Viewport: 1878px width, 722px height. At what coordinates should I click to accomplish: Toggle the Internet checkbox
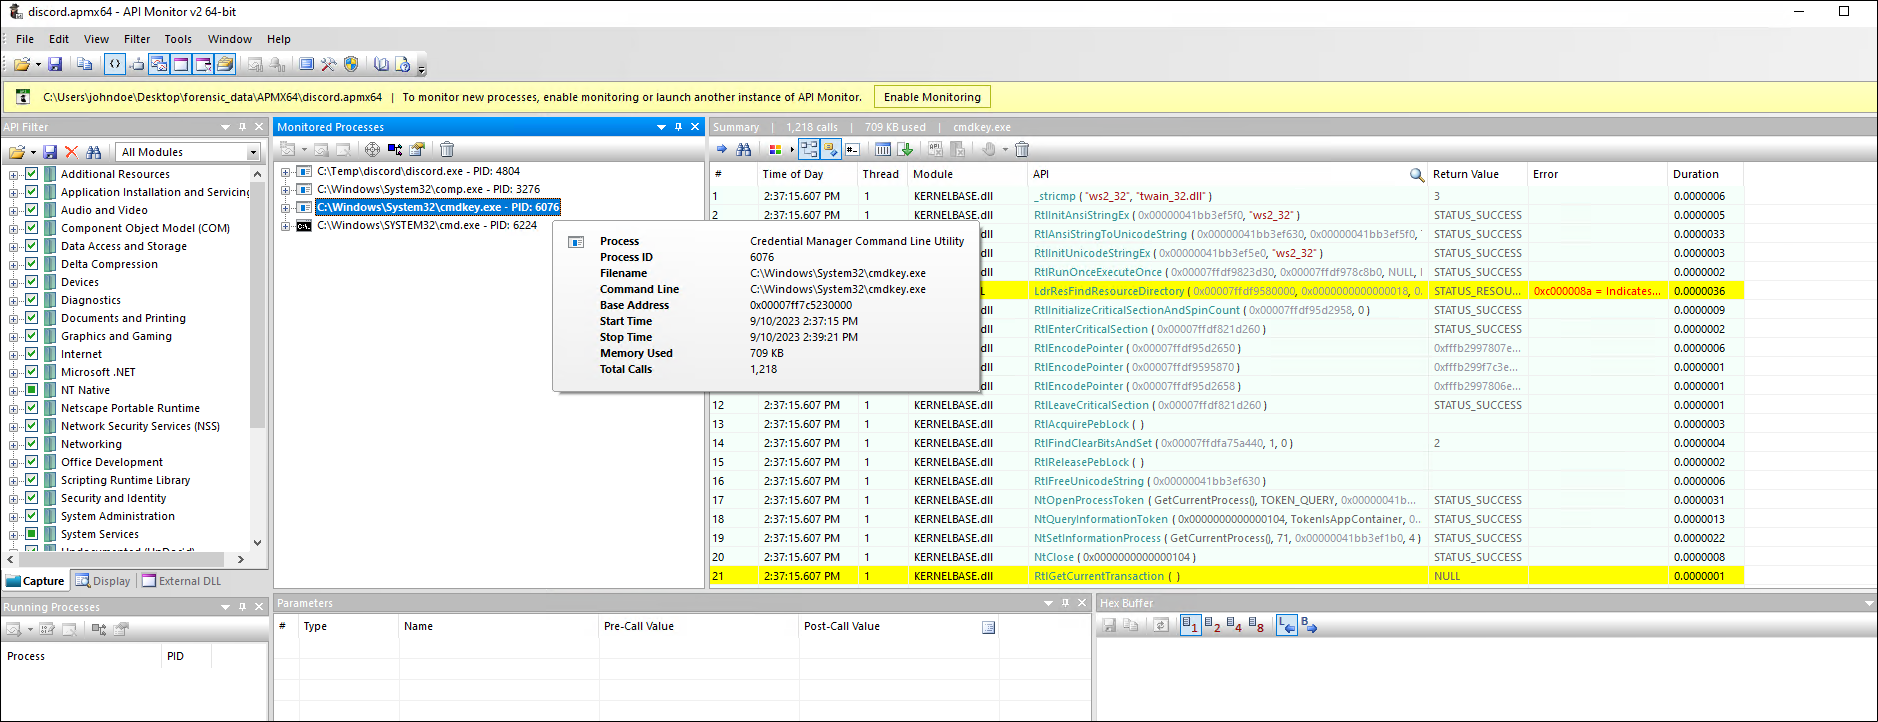point(32,354)
